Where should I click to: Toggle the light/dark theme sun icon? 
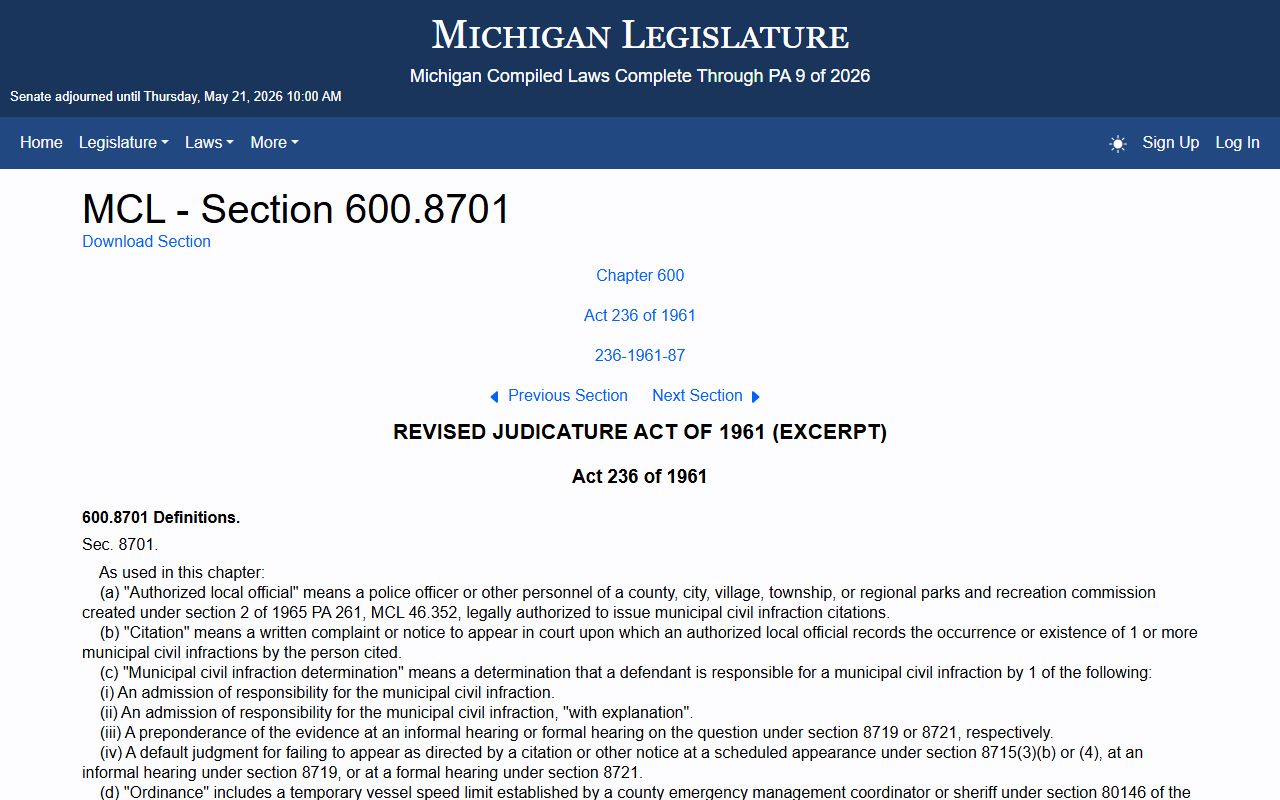click(x=1118, y=143)
